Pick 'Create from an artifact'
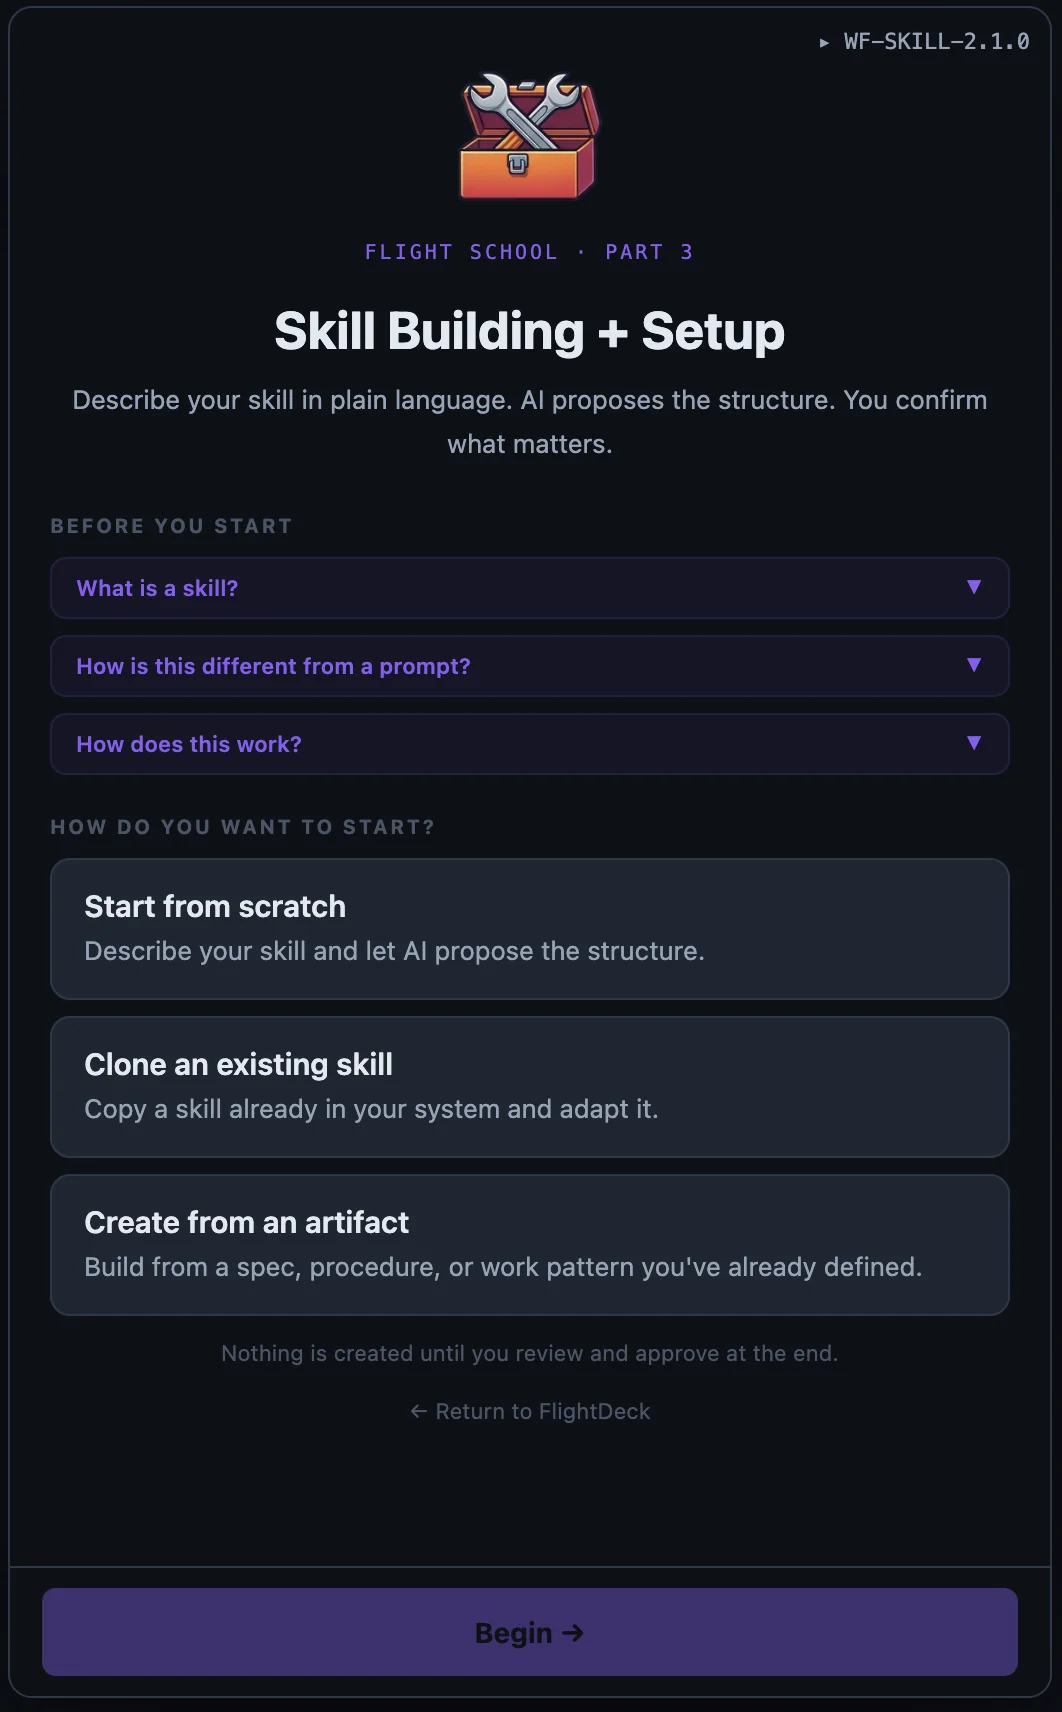This screenshot has width=1062, height=1712. tap(530, 1244)
